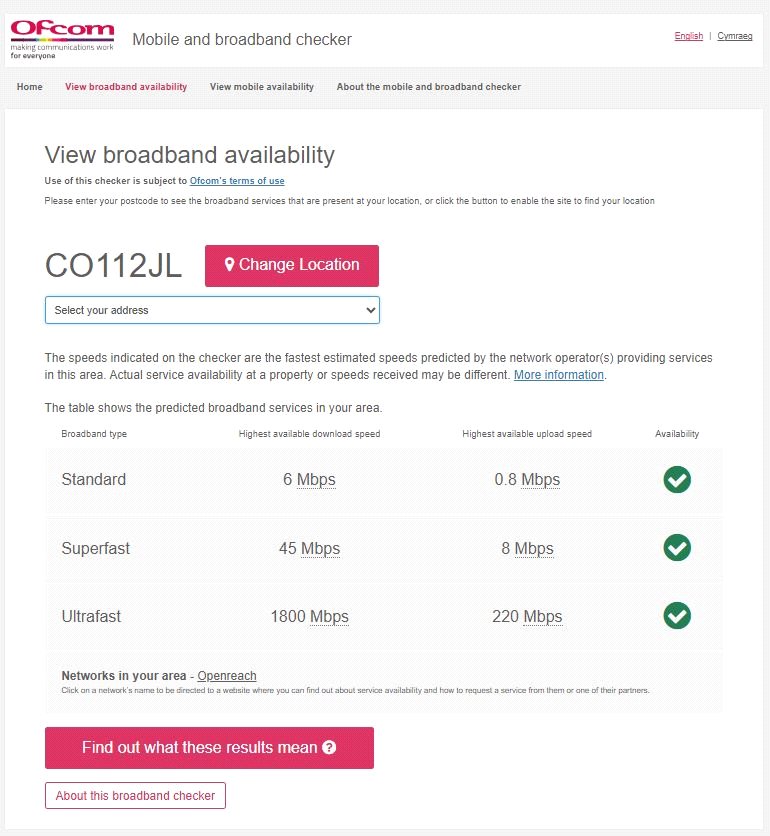The height and width of the screenshot is (836, 770).
Task: Open About the mobile and broadband checker
Action: 428,87
